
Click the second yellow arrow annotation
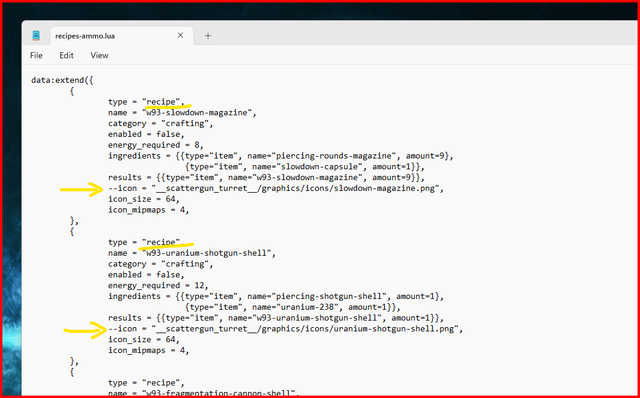pos(85,330)
